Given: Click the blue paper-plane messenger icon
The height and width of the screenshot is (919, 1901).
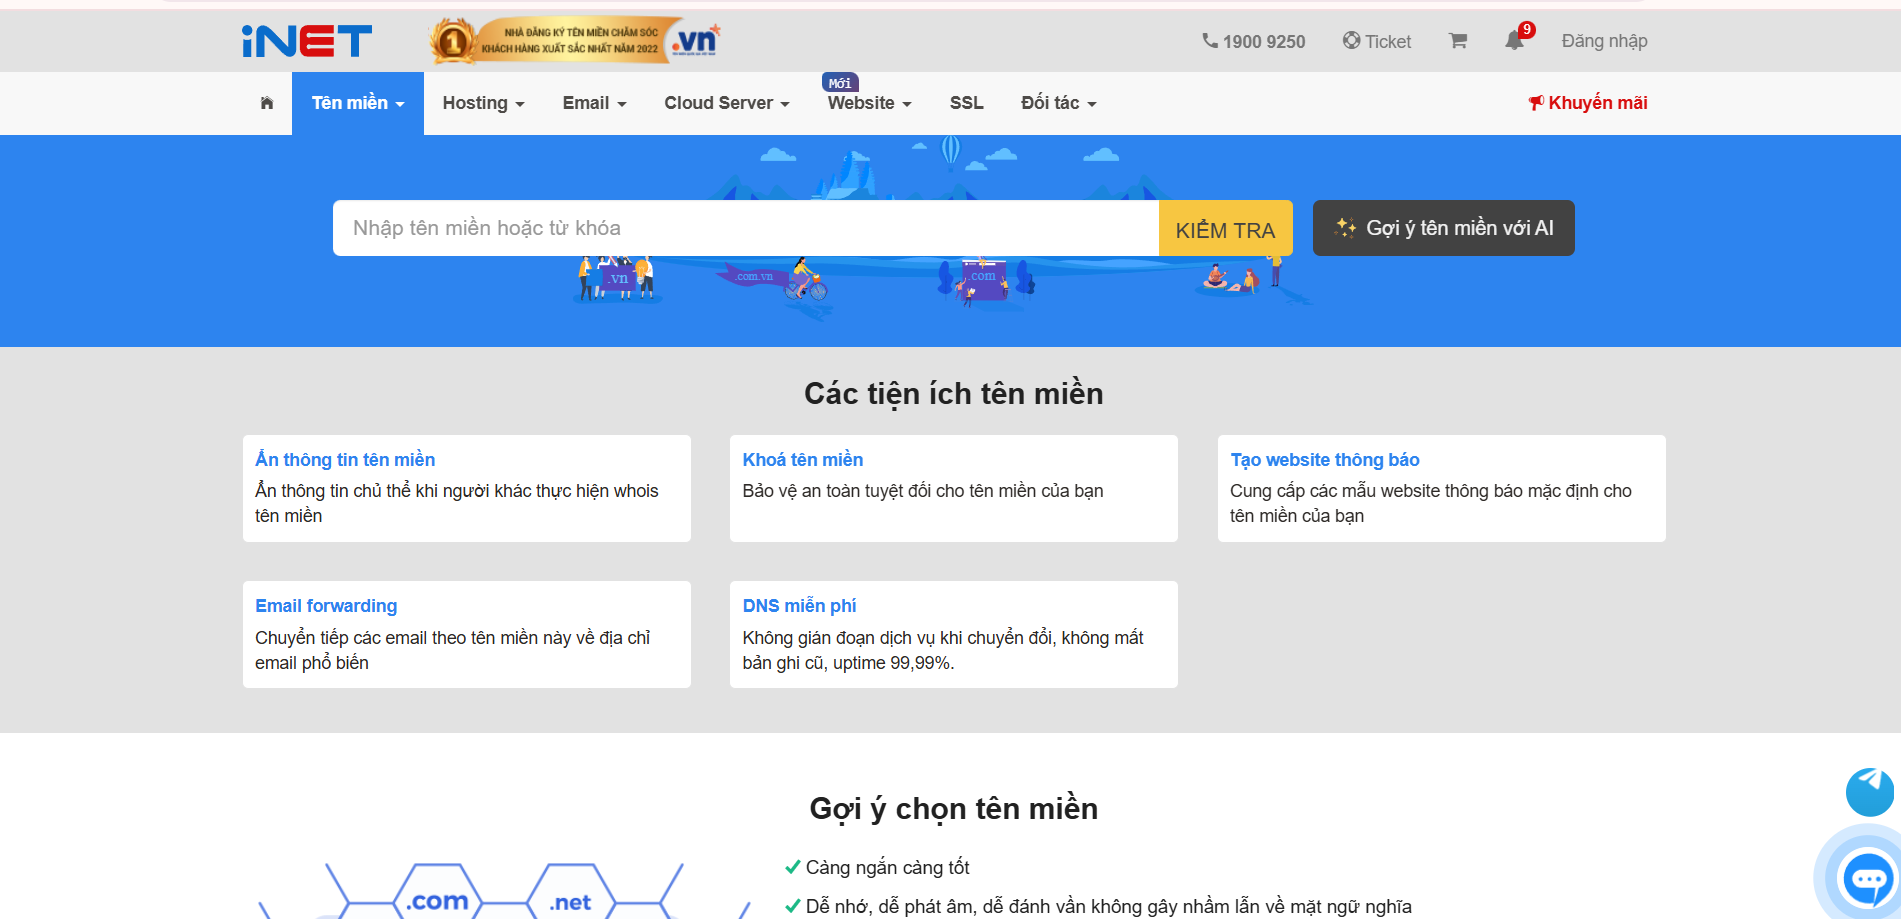Looking at the screenshot, I should (1868, 792).
